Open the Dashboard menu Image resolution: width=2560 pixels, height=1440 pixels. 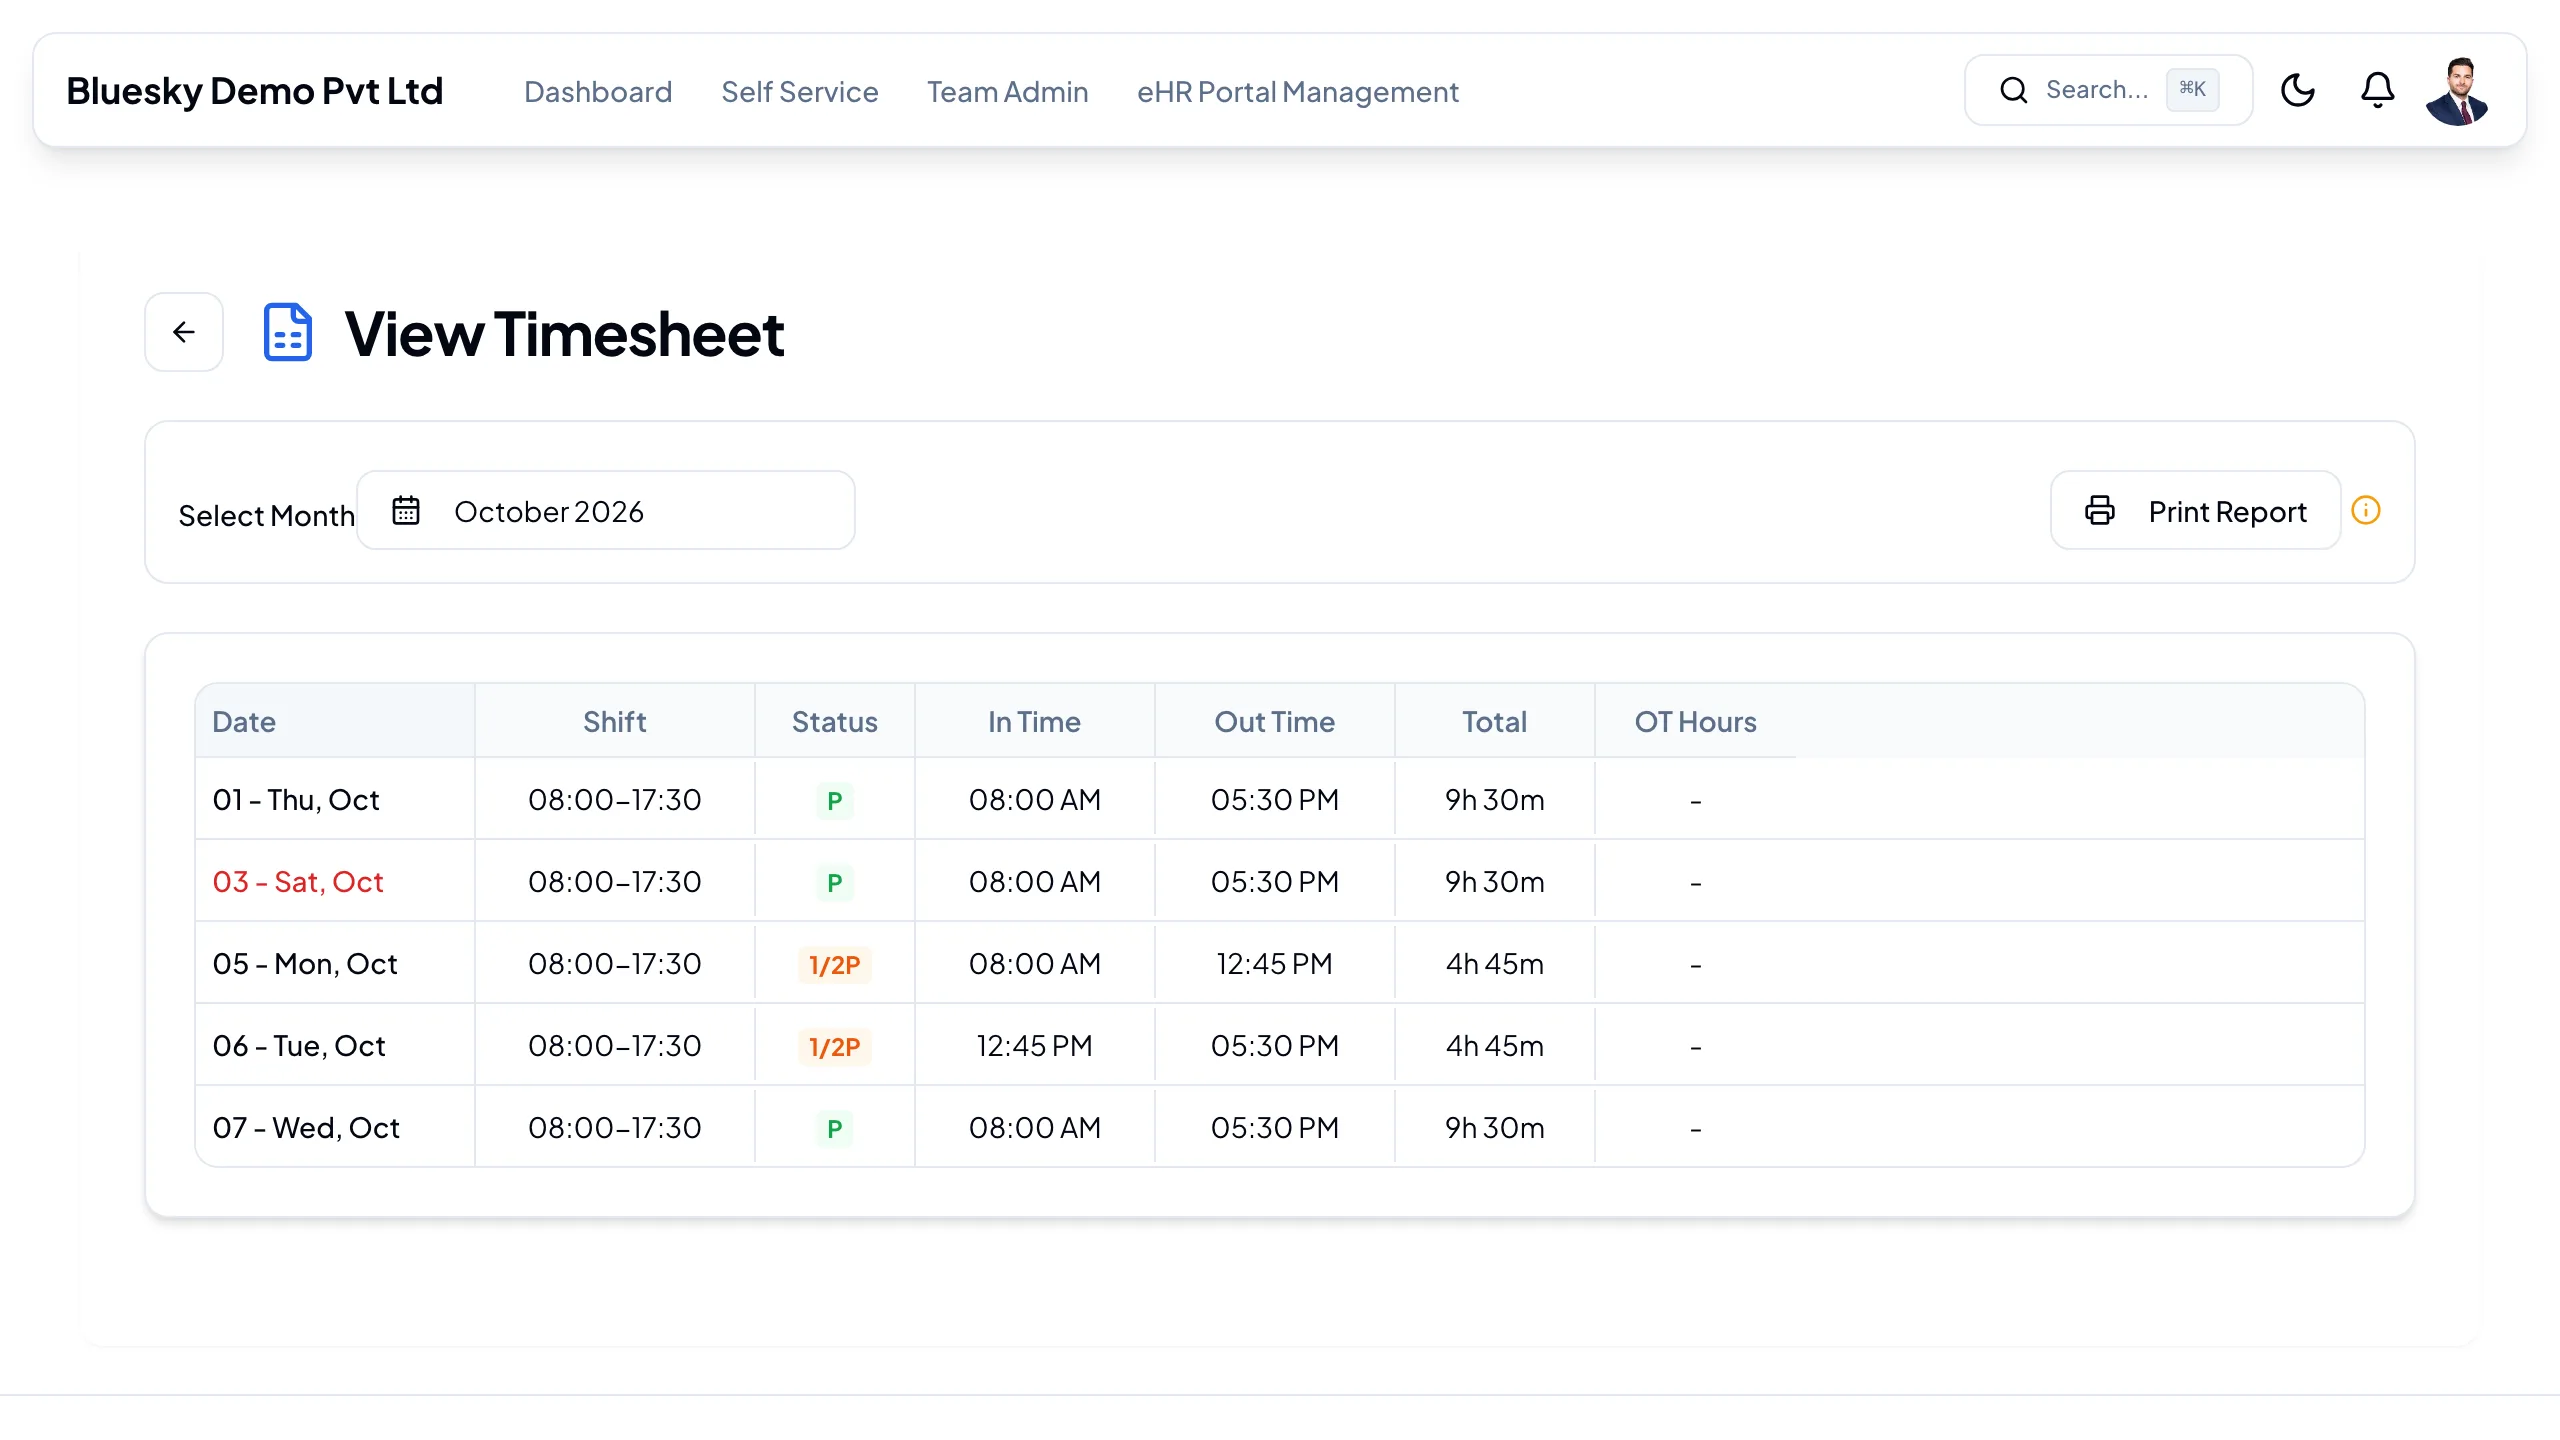598,91
